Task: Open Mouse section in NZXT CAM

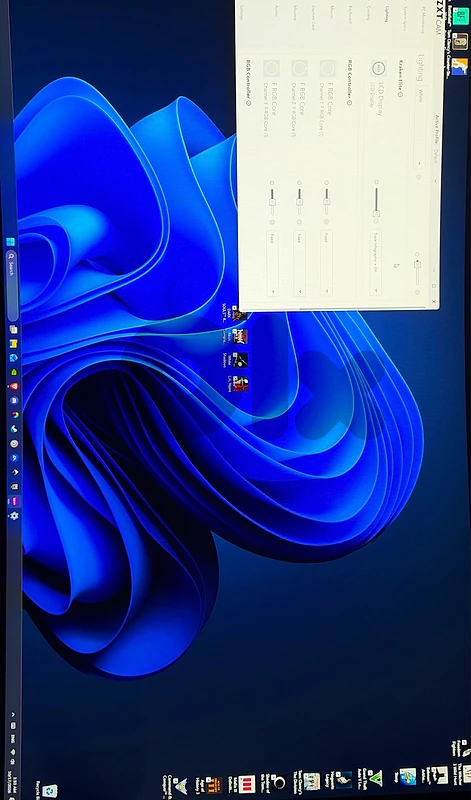Action: pyautogui.click(x=331, y=12)
